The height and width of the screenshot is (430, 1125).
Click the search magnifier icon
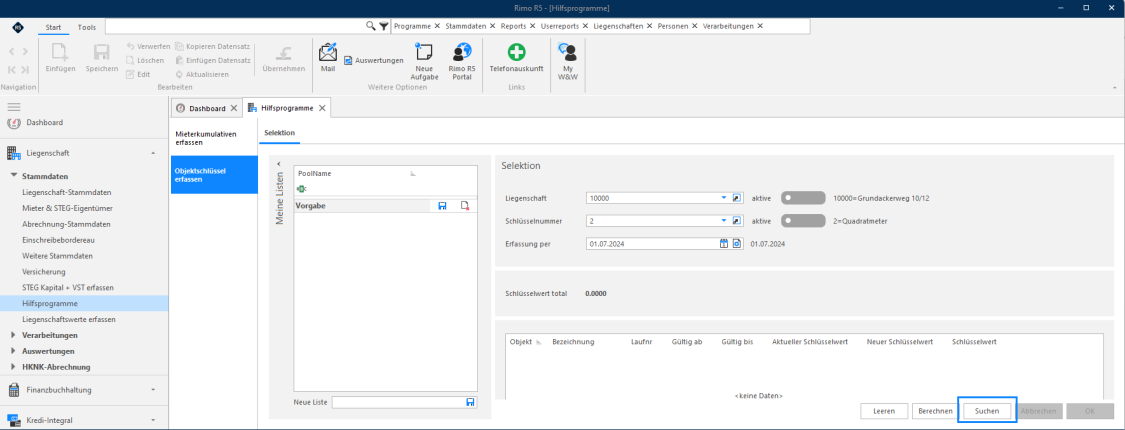pyautogui.click(x=371, y=26)
